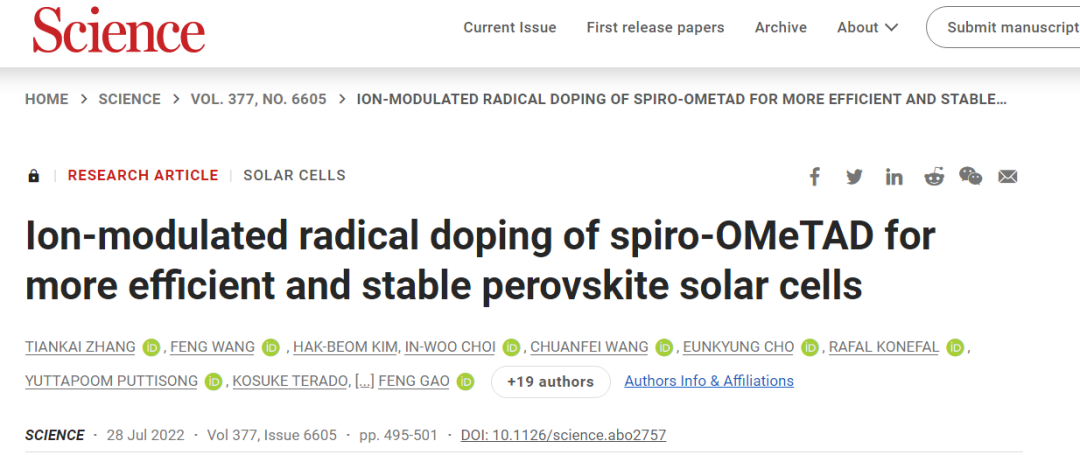Open Rafal Konefal's ORCID icon

955,348
